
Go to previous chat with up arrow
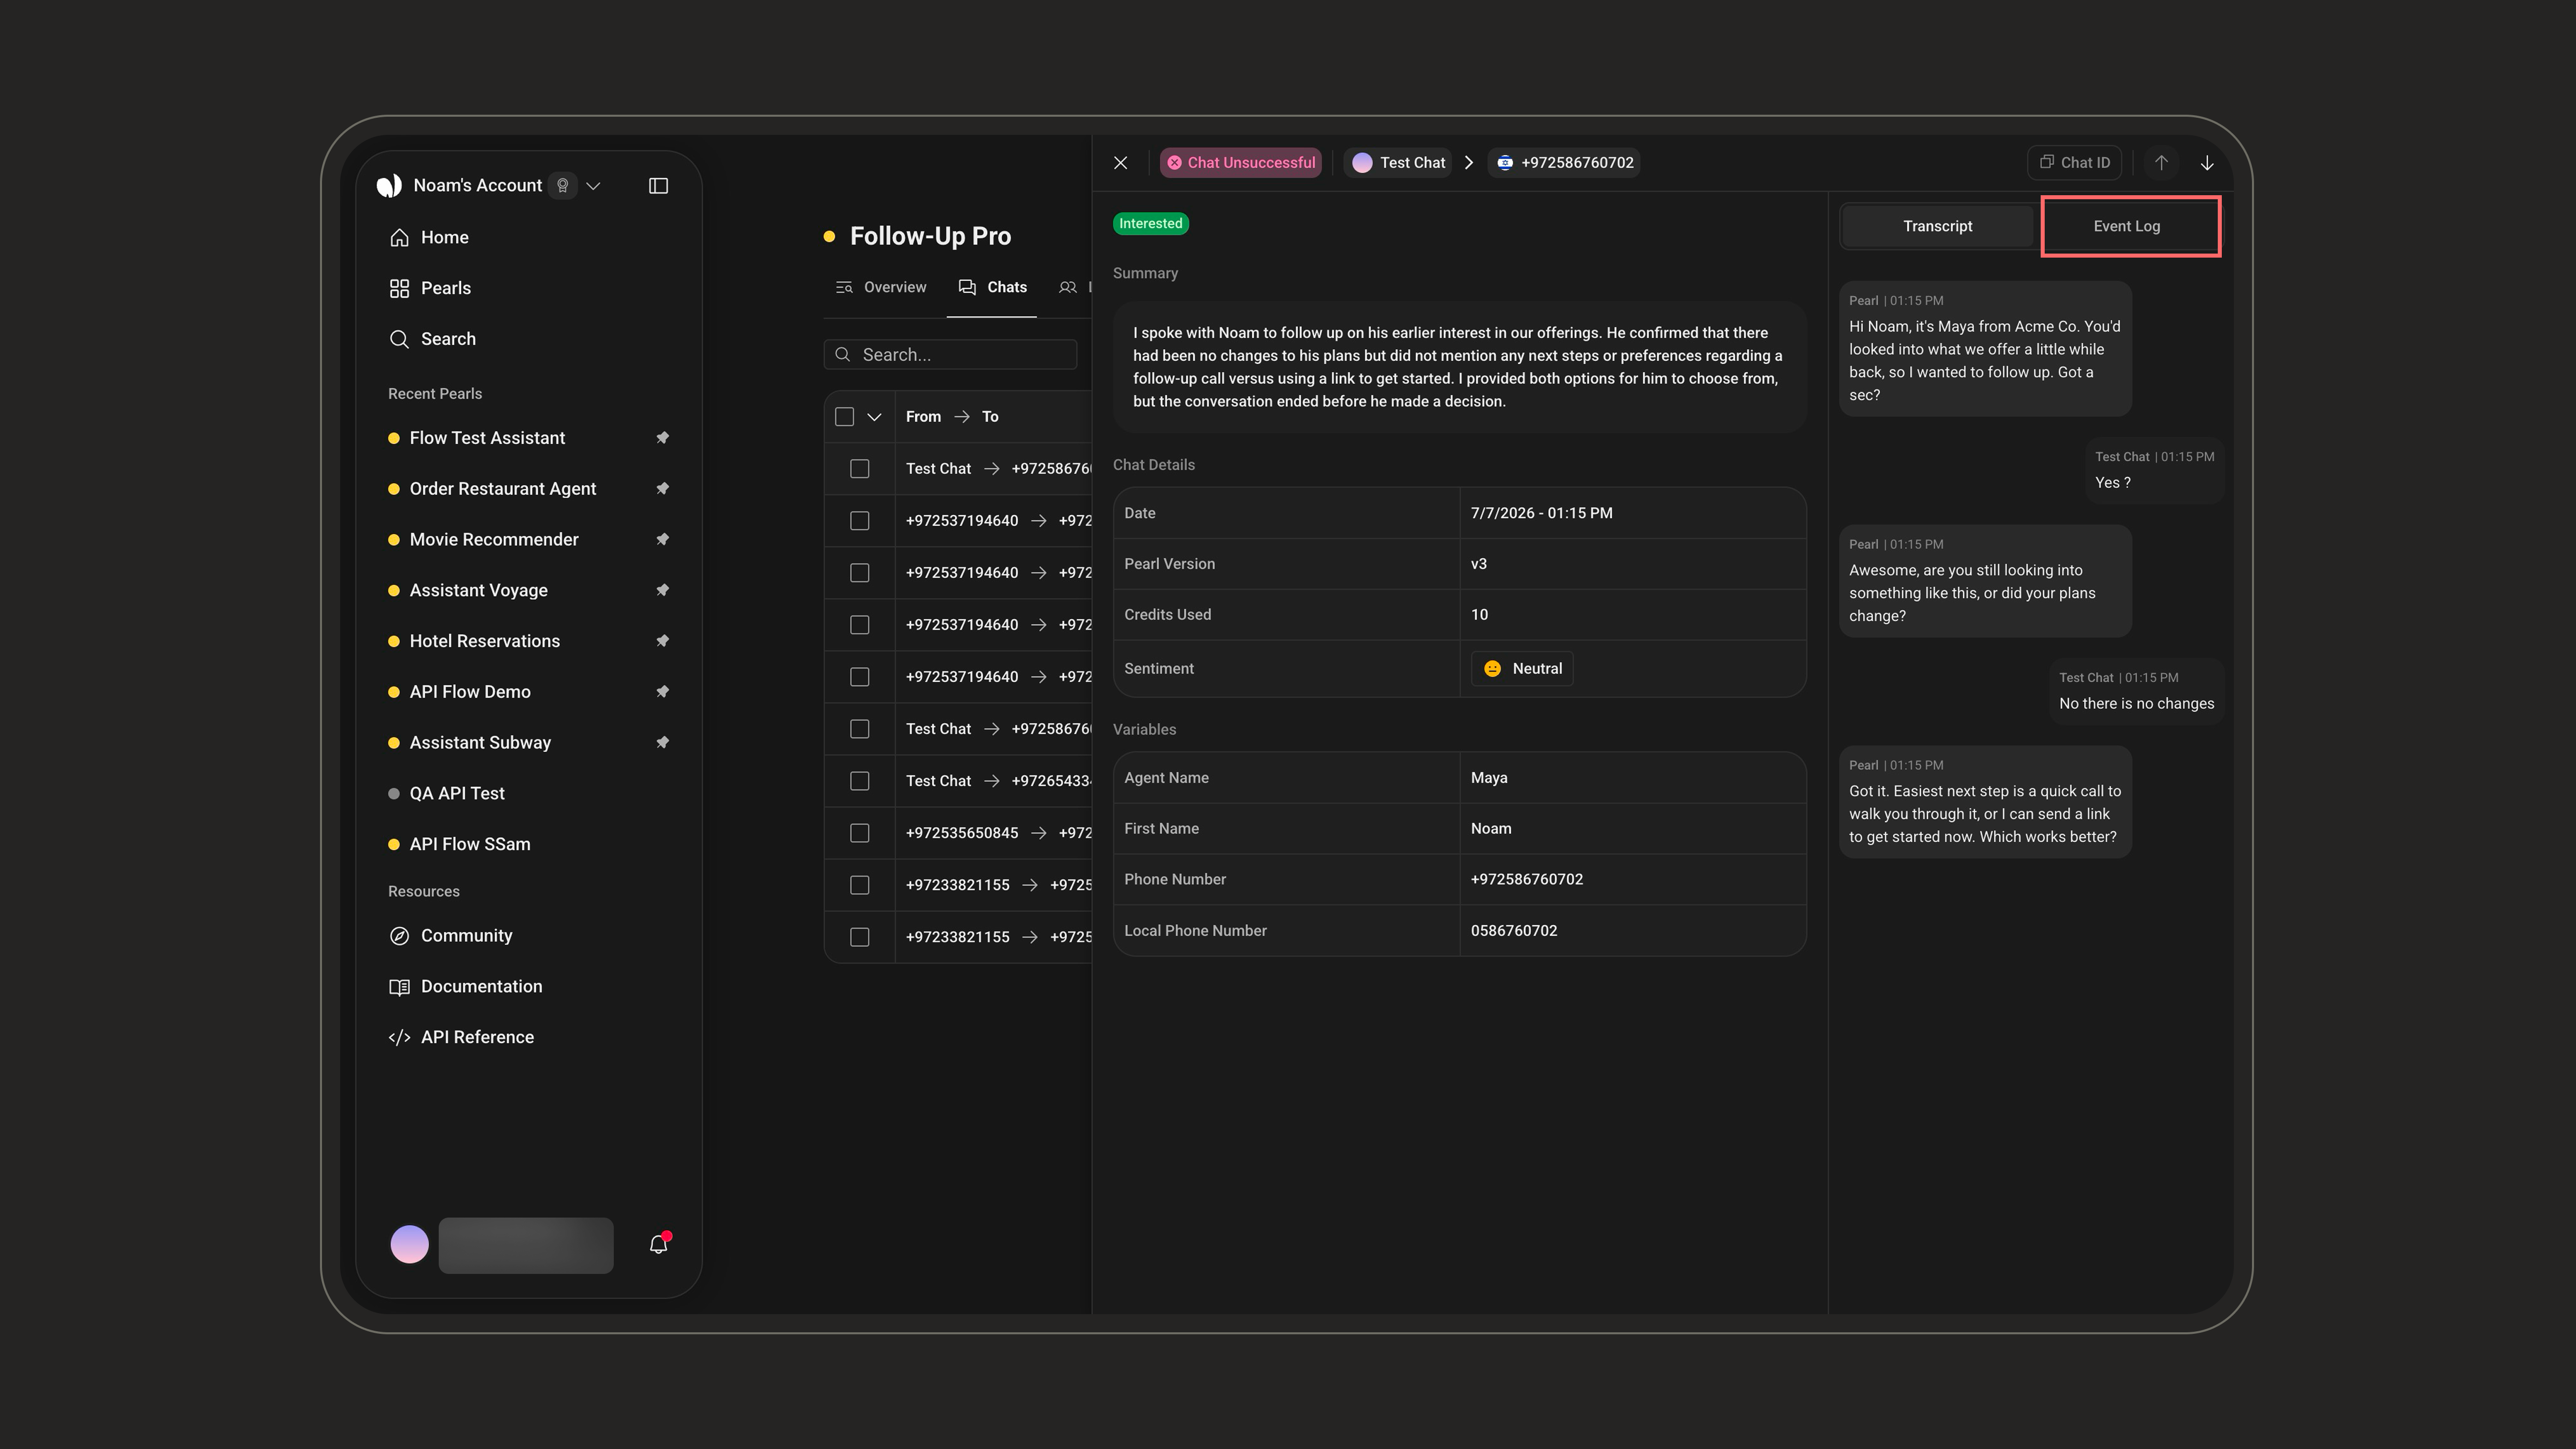[2161, 163]
